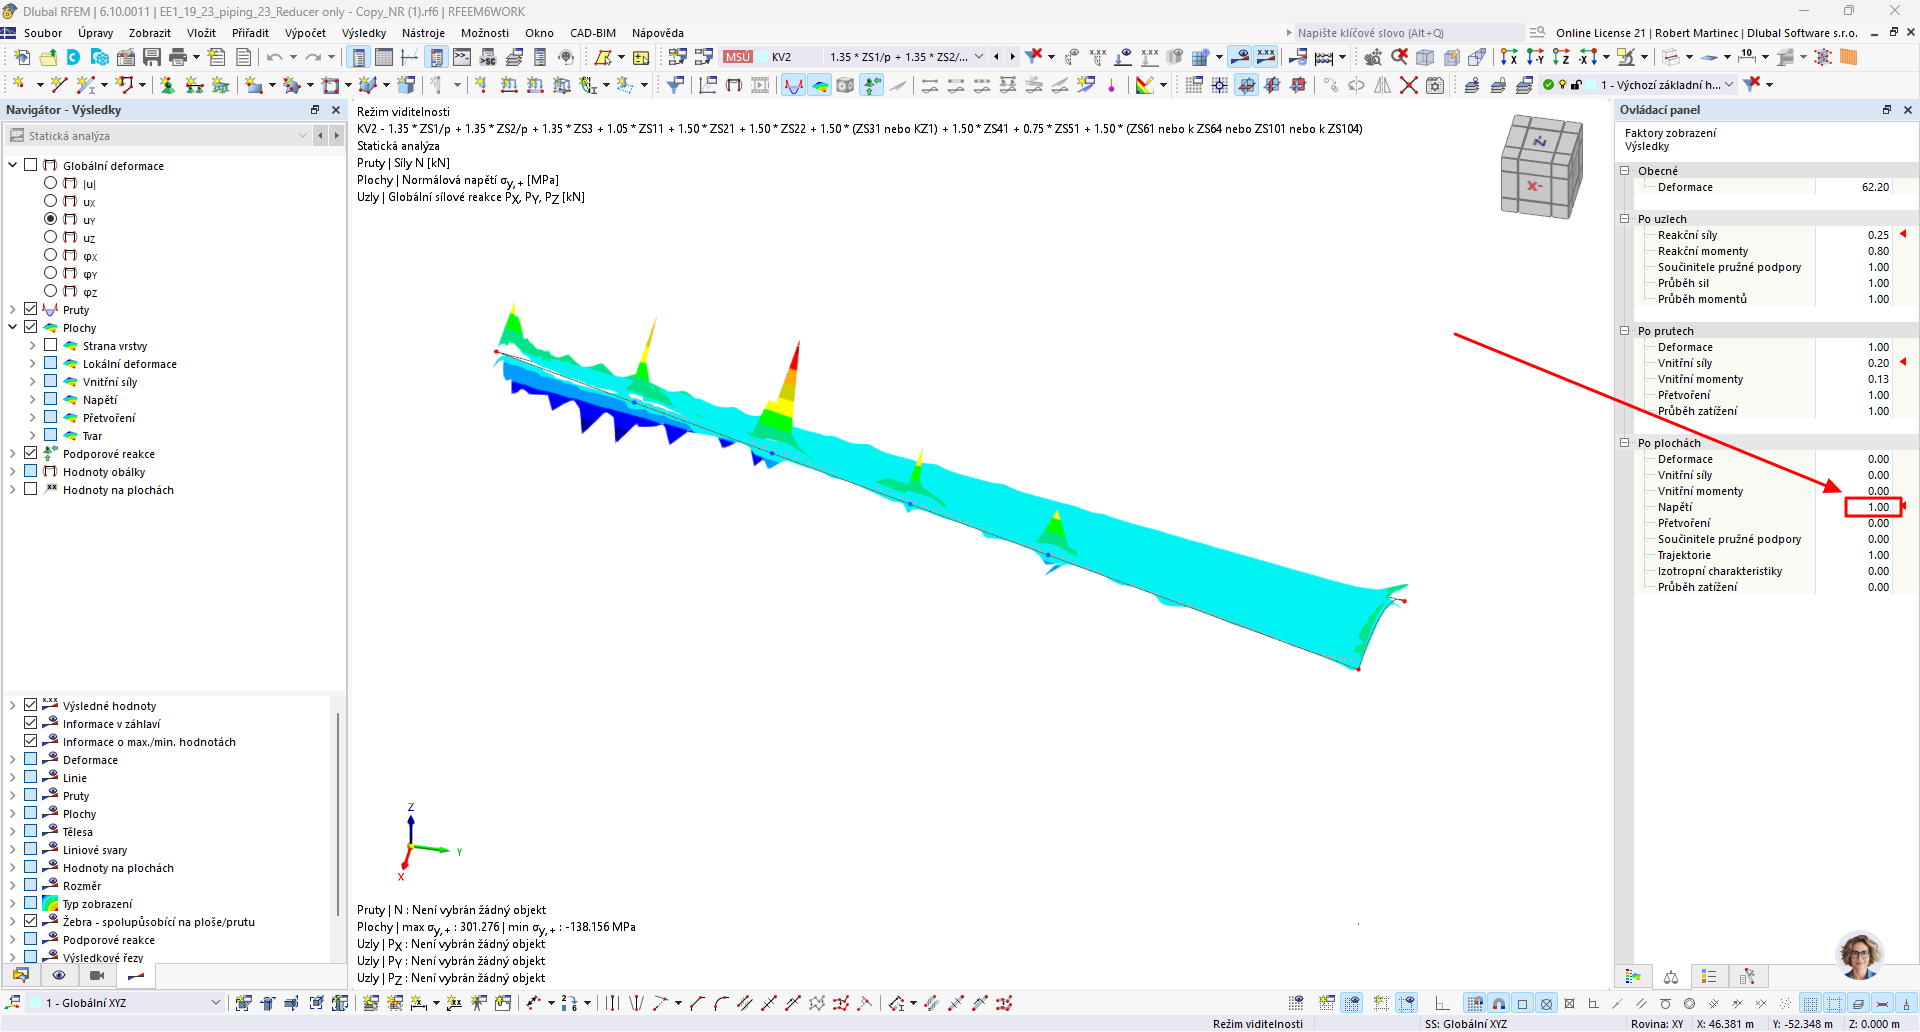
Task: Open the load combination KV2 dropdown
Action: click(x=979, y=57)
